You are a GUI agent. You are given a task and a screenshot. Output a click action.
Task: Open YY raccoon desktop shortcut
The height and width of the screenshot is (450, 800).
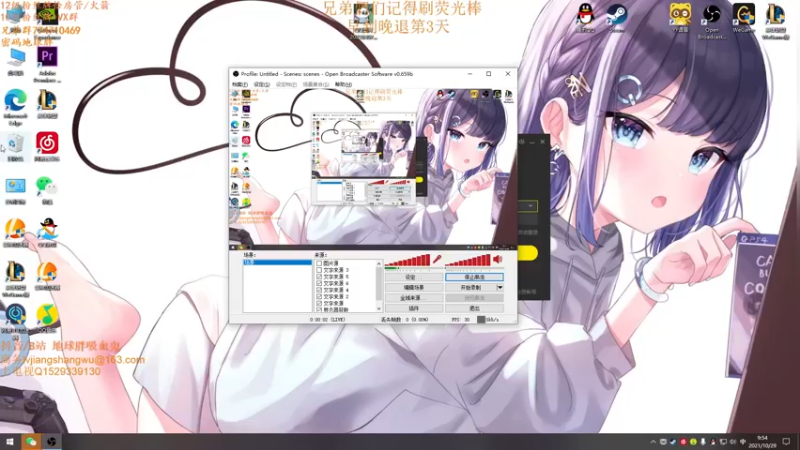[680, 18]
